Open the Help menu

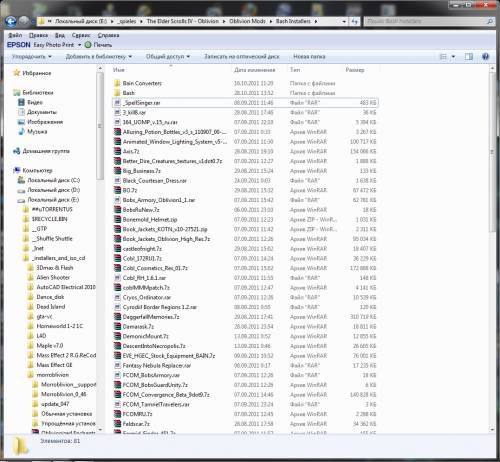pyautogui.click(x=108, y=35)
